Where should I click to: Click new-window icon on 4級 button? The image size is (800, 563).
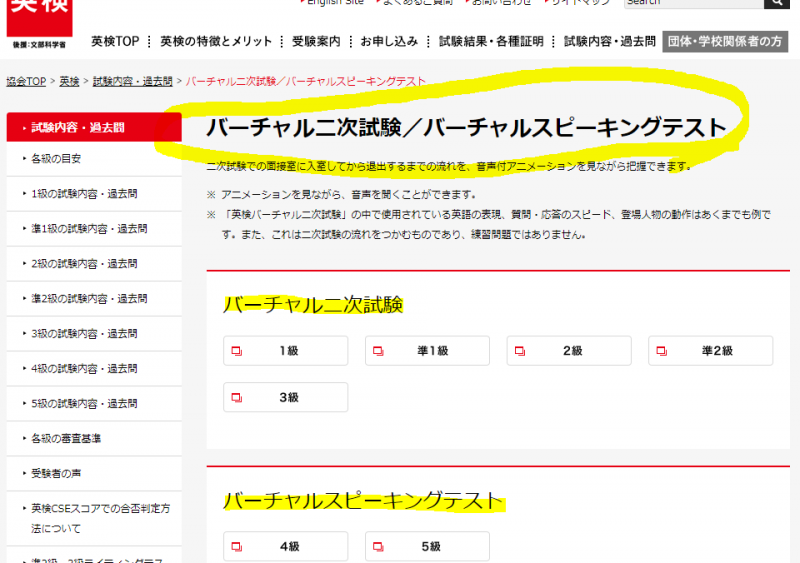pyautogui.click(x=237, y=547)
